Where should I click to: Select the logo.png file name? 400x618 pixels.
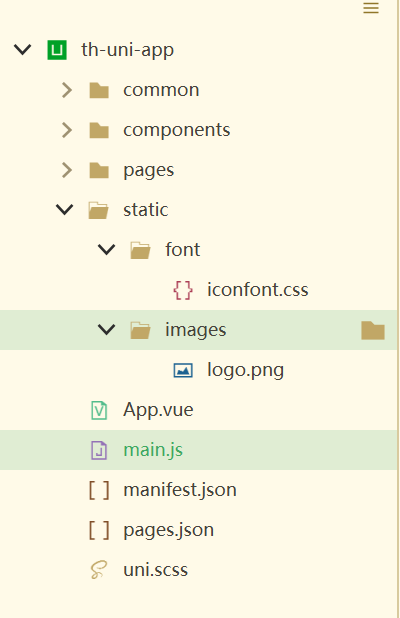tap(245, 370)
